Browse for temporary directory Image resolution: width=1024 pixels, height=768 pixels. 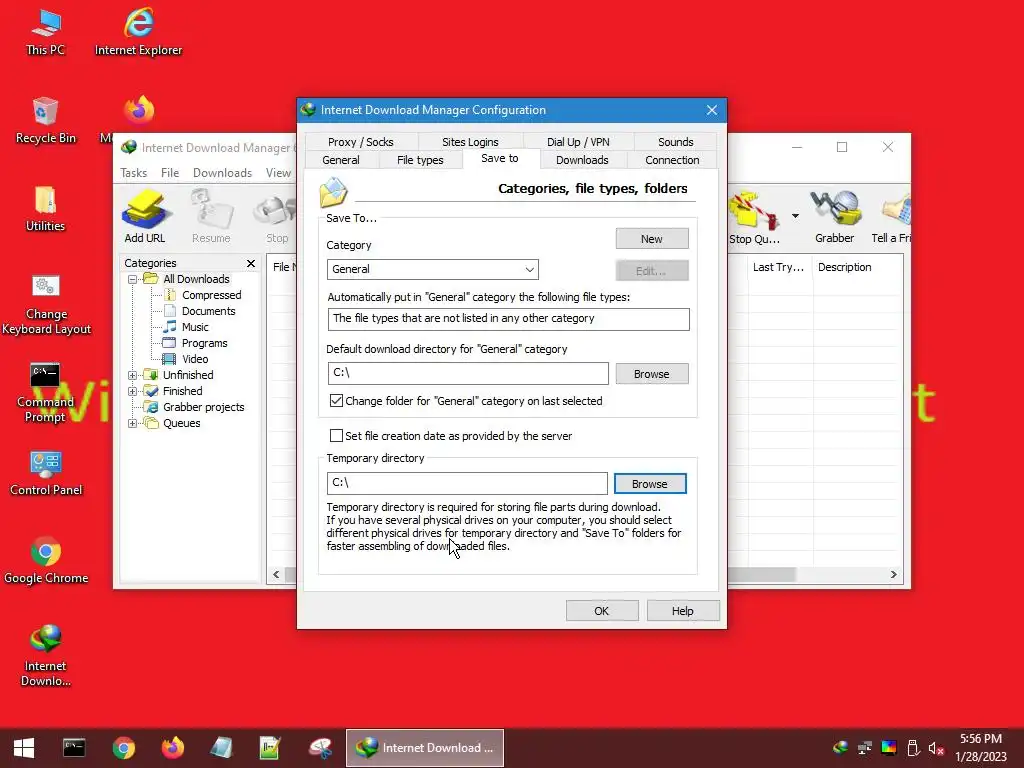pos(650,484)
